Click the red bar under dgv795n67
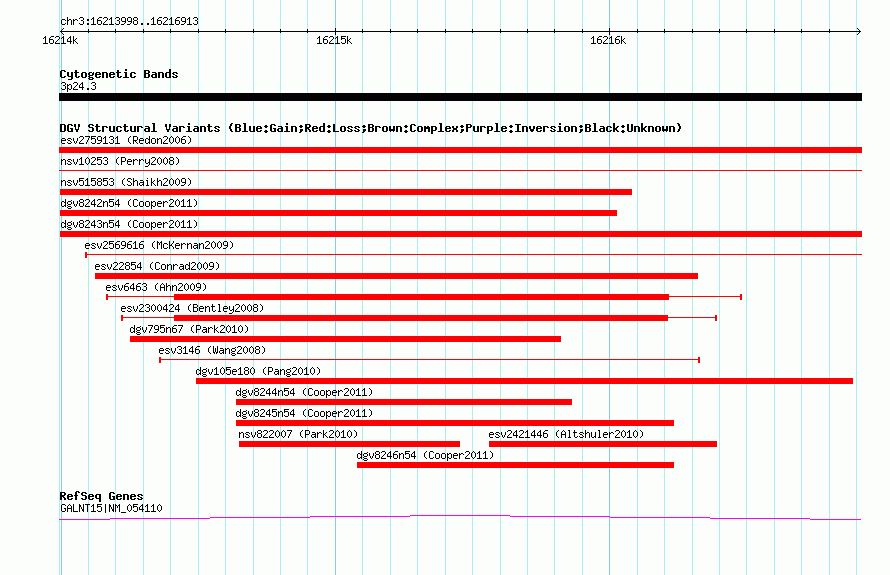 point(345,339)
